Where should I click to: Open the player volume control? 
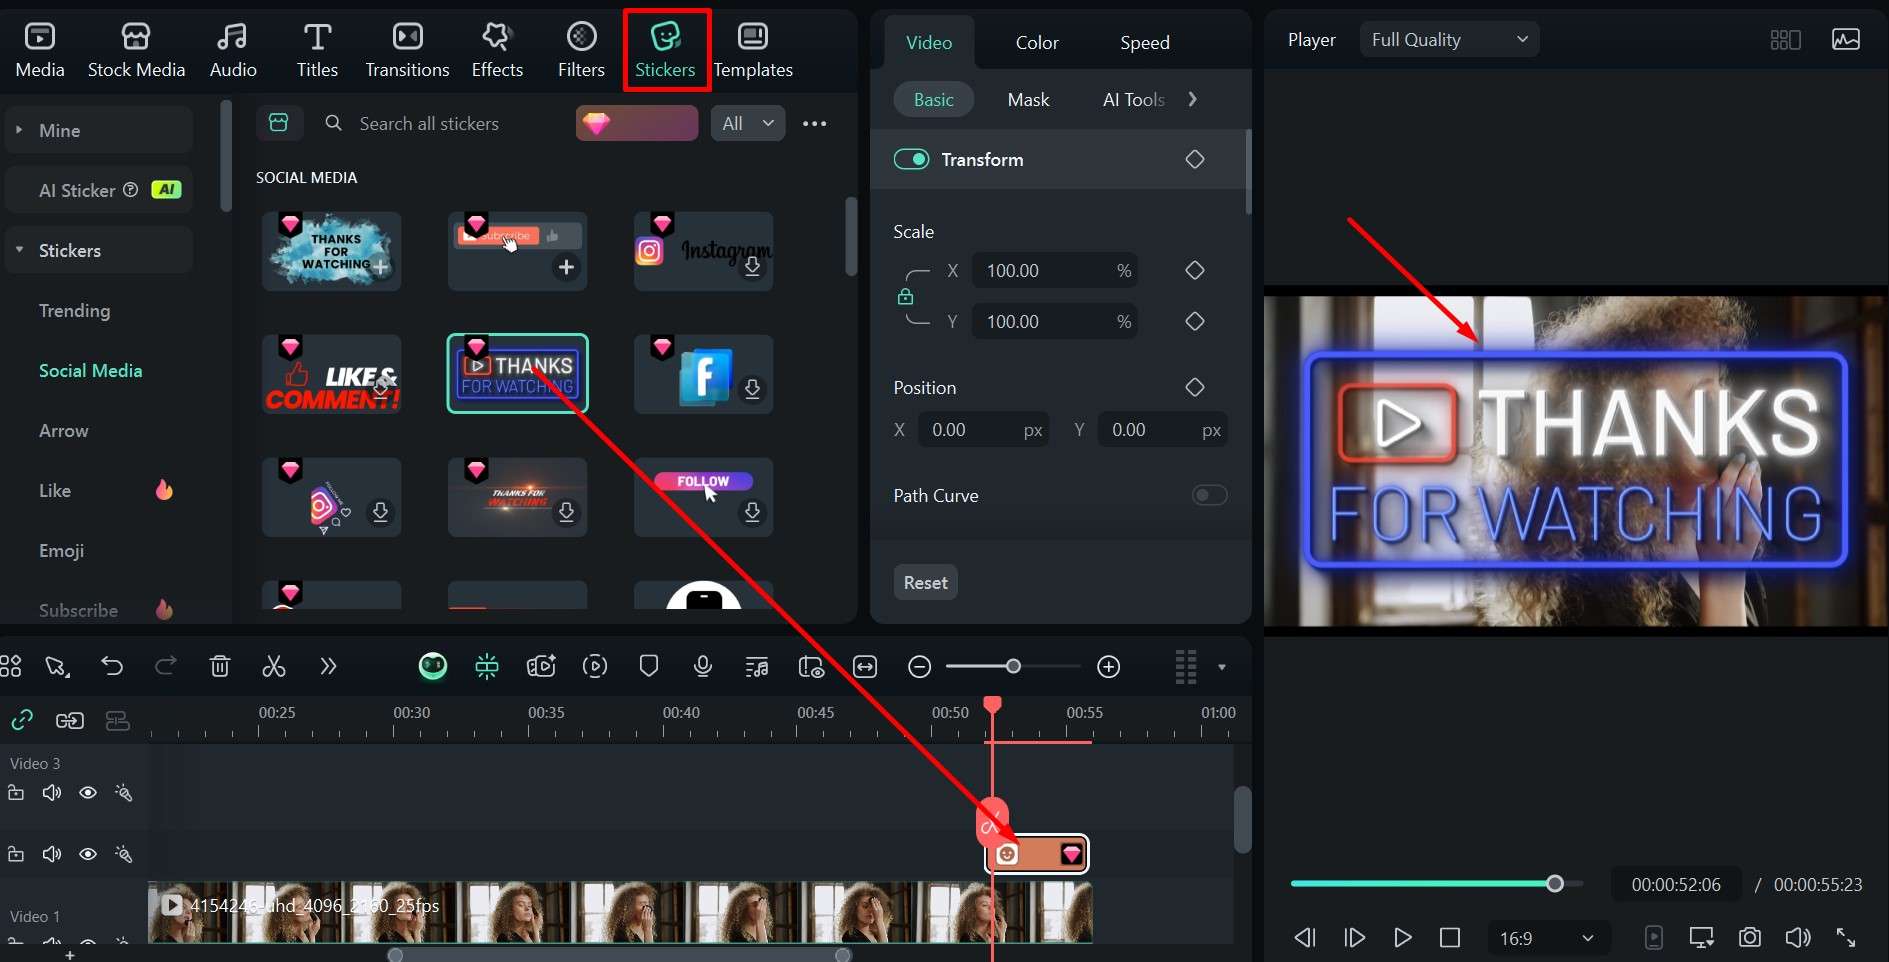1798,938
